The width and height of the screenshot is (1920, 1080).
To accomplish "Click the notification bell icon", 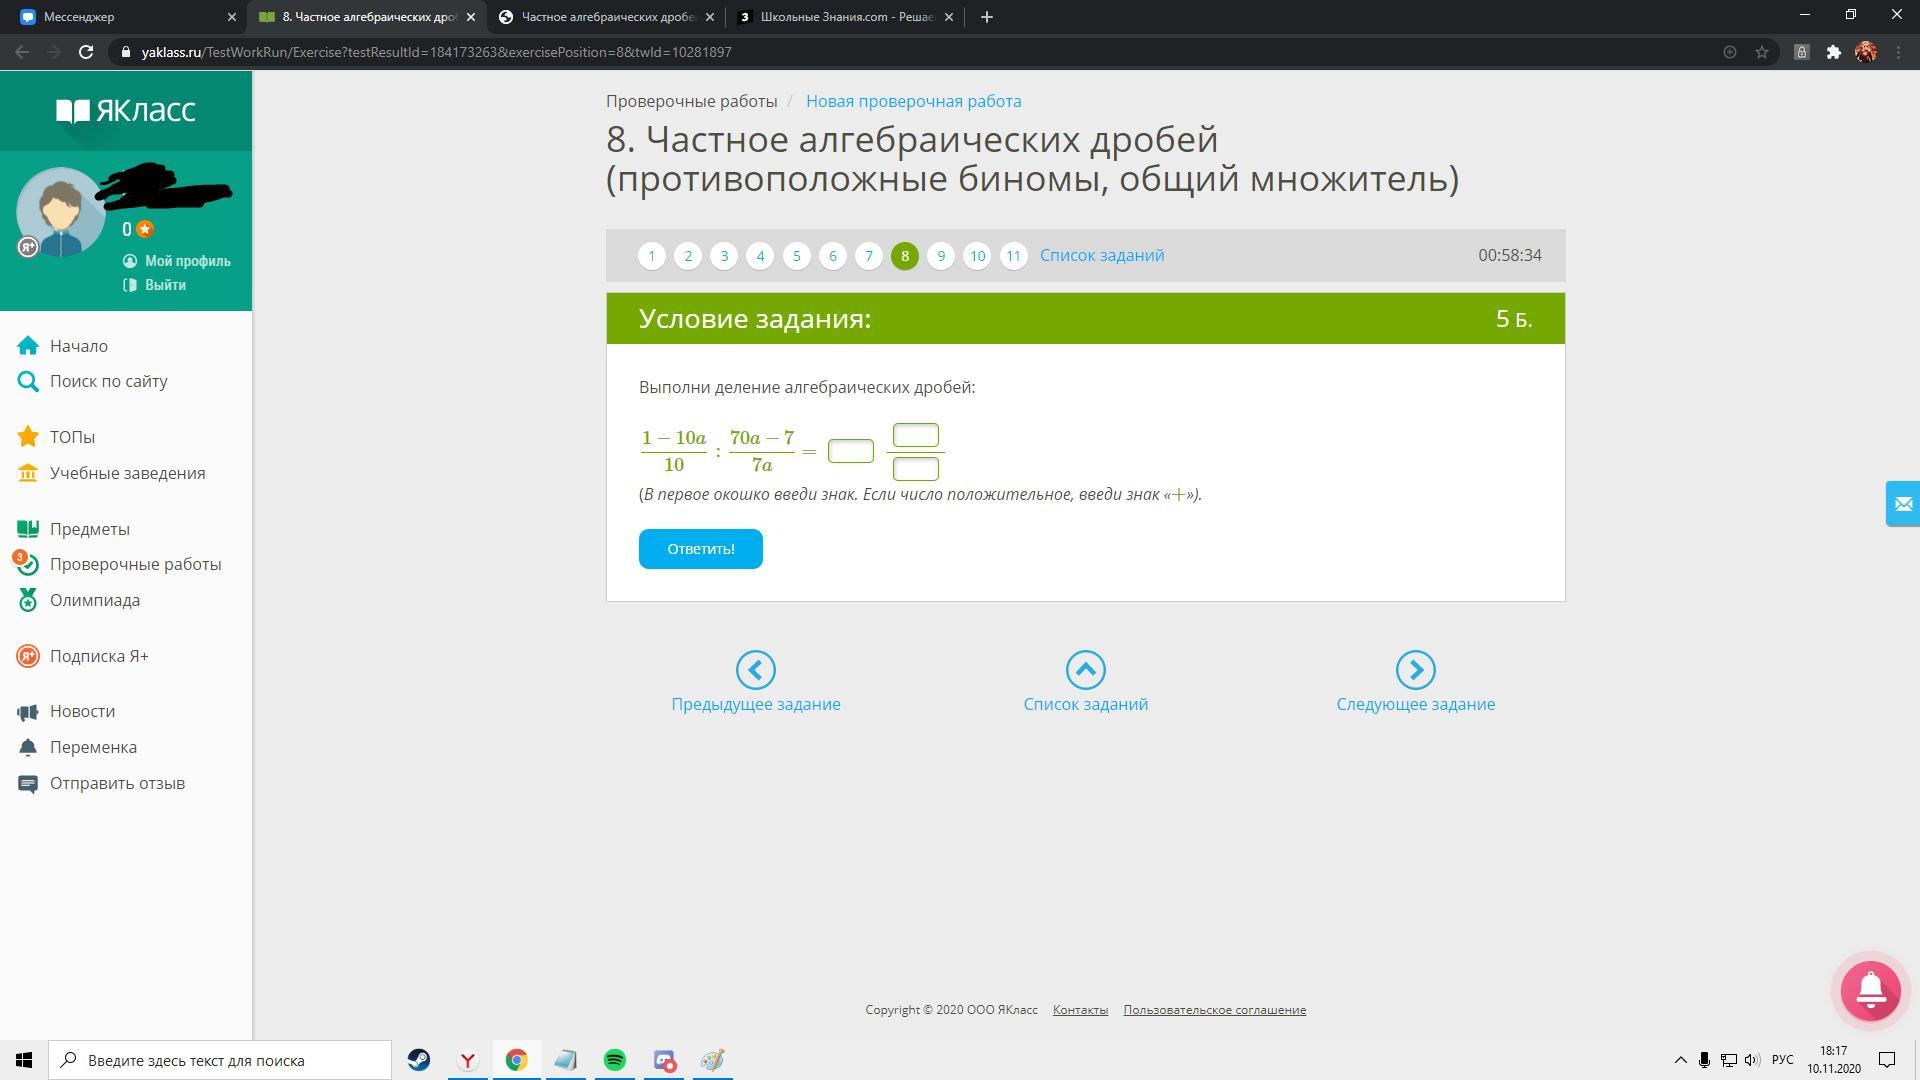I will click(x=1870, y=990).
